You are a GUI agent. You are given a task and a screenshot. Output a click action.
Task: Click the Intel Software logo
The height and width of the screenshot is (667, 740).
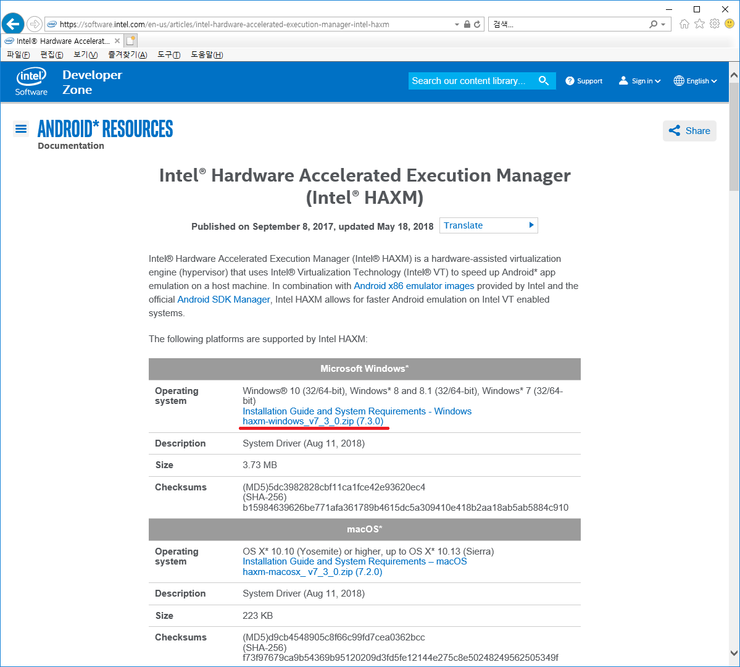click(31, 81)
